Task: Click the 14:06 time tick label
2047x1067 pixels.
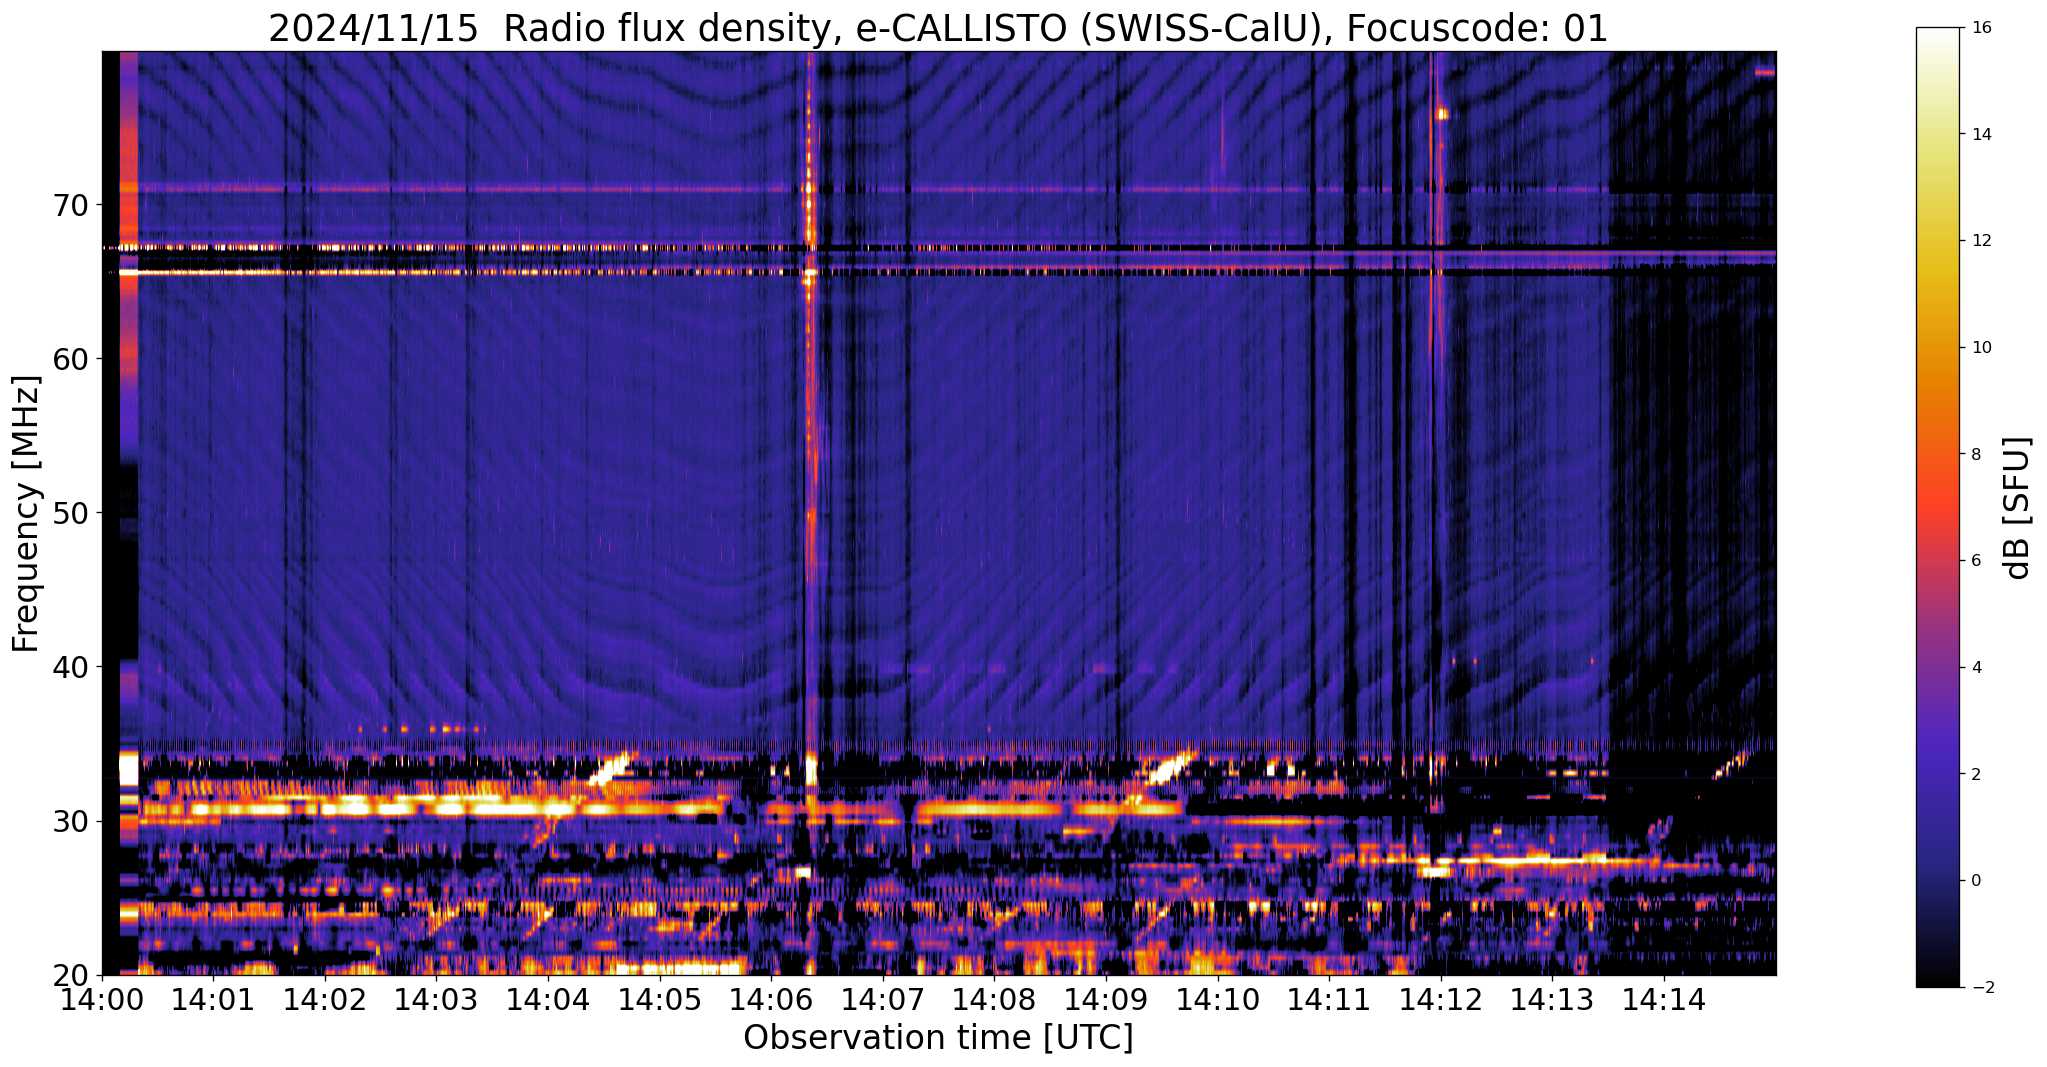Action: (x=771, y=999)
